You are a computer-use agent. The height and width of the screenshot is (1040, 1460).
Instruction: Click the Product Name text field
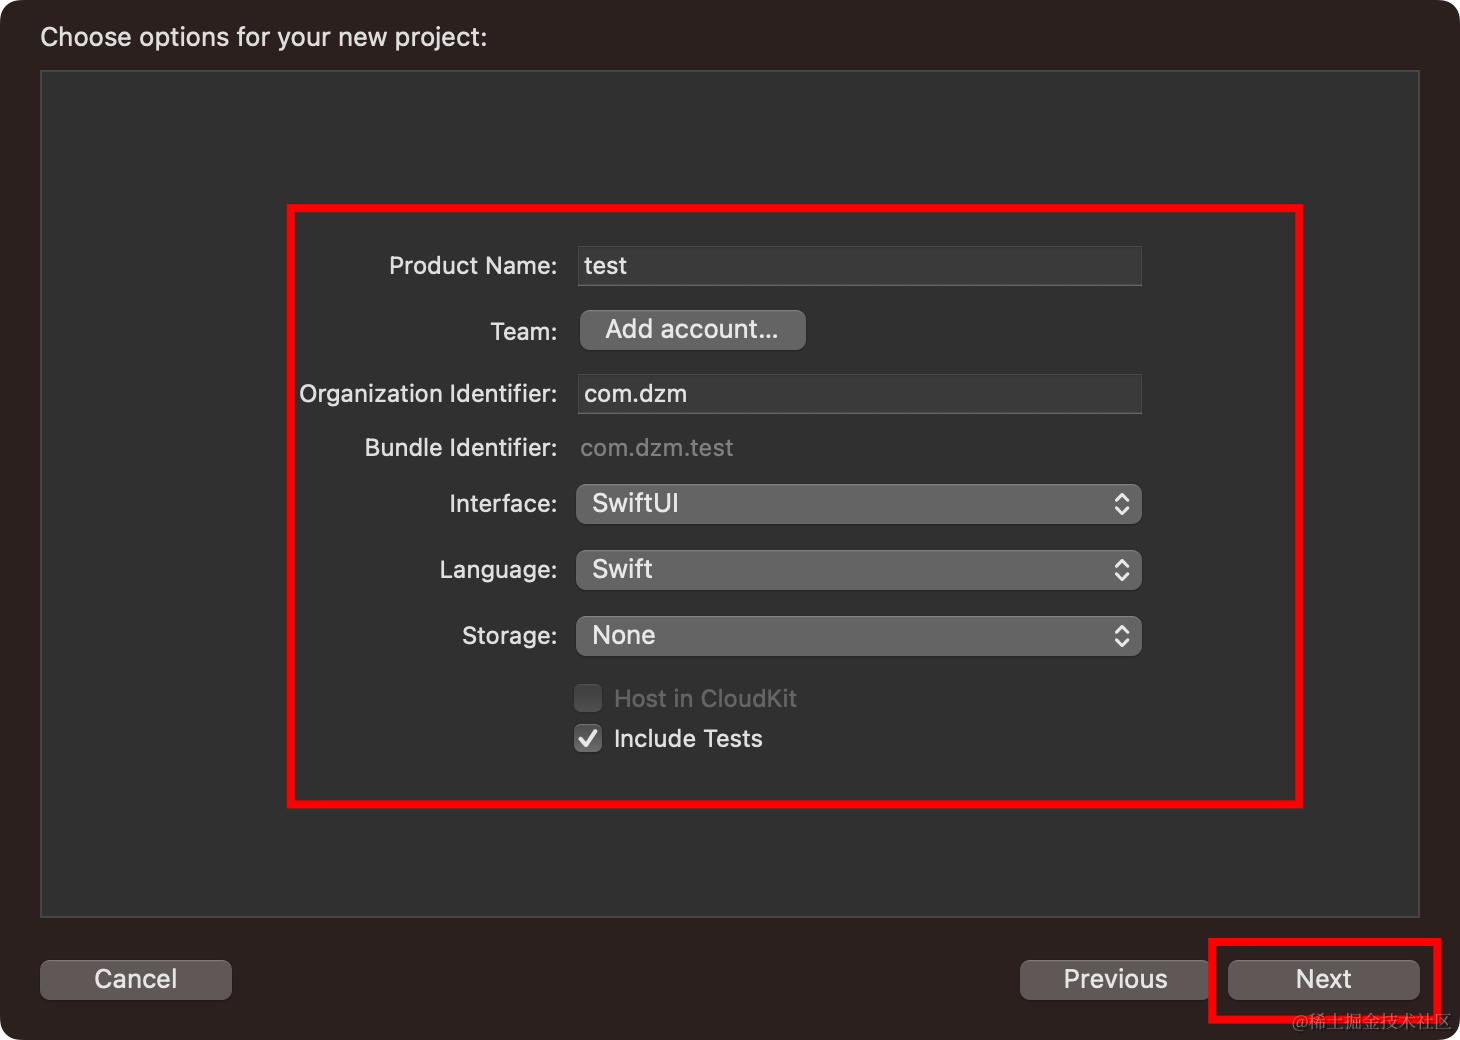pyautogui.click(x=859, y=266)
